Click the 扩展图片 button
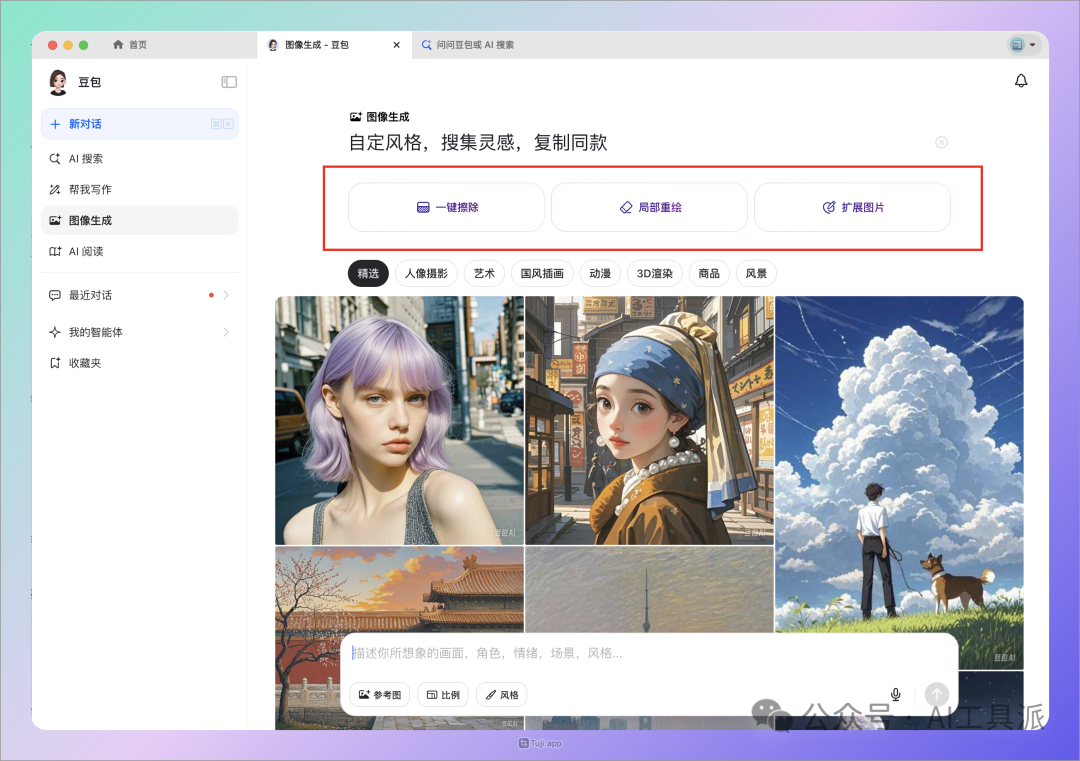Image resolution: width=1080 pixels, height=761 pixels. click(x=853, y=207)
